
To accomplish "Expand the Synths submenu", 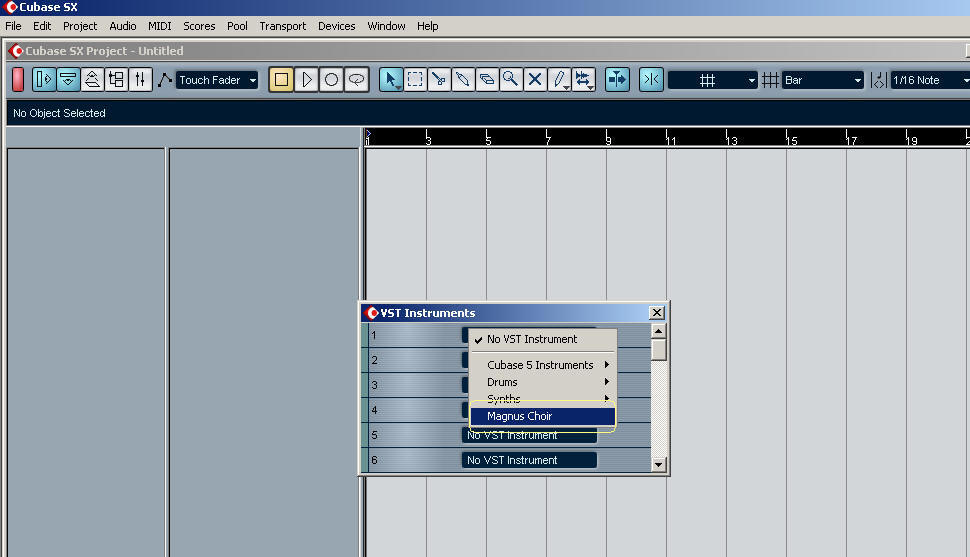I will tap(543, 399).
